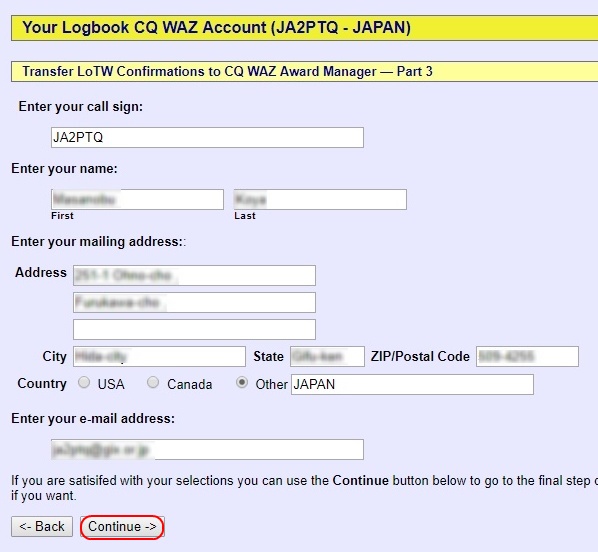This screenshot has height=552, width=598.
Task: Click the 'Enter your call sign' label
Action: click(81, 106)
